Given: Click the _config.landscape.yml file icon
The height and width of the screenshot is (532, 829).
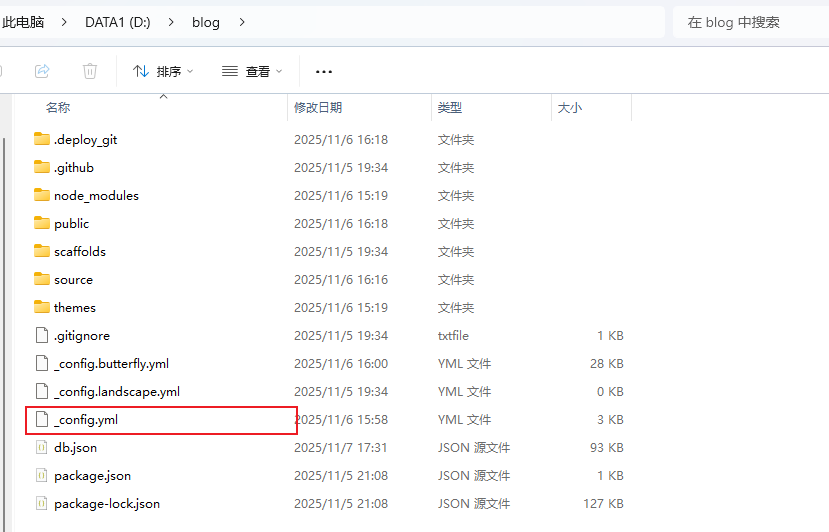Looking at the screenshot, I should [42, 391].
